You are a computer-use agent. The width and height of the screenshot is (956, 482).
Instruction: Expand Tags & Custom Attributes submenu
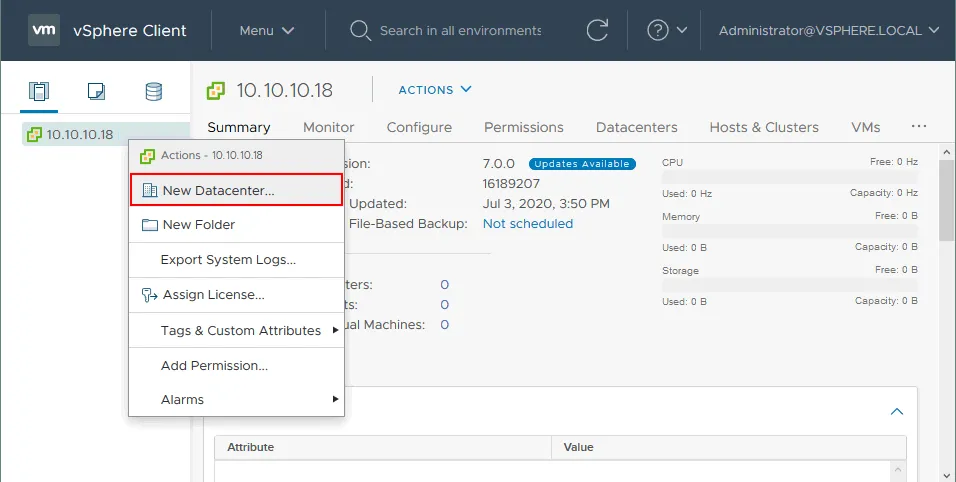[x=240, y=330]
